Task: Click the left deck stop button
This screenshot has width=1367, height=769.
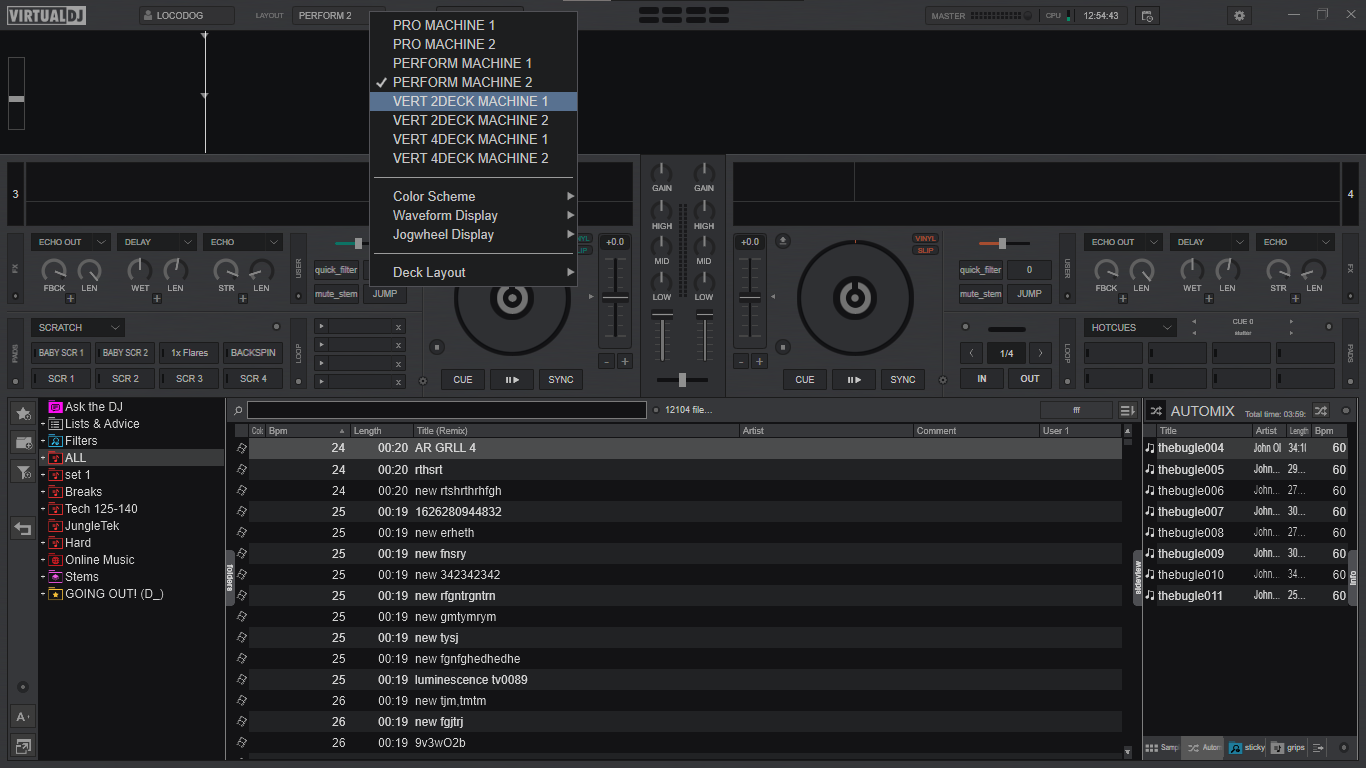Action: coord(437,348)
